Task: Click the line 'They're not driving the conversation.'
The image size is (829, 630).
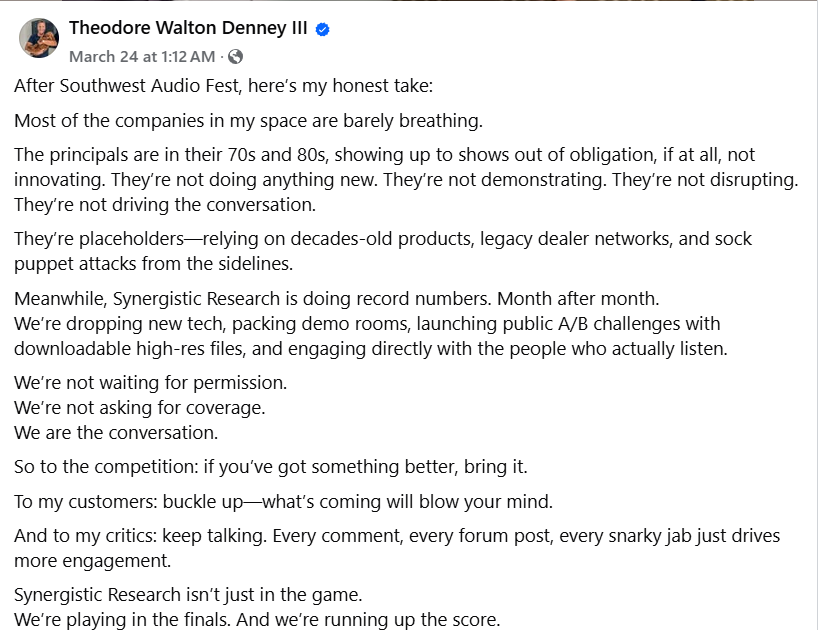Action: 165,205
